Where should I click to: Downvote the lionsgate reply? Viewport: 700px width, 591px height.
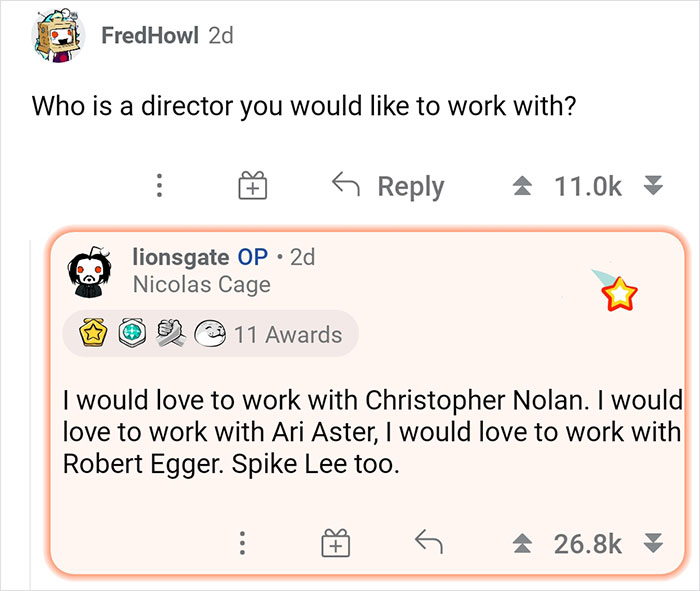click(653, 544)
